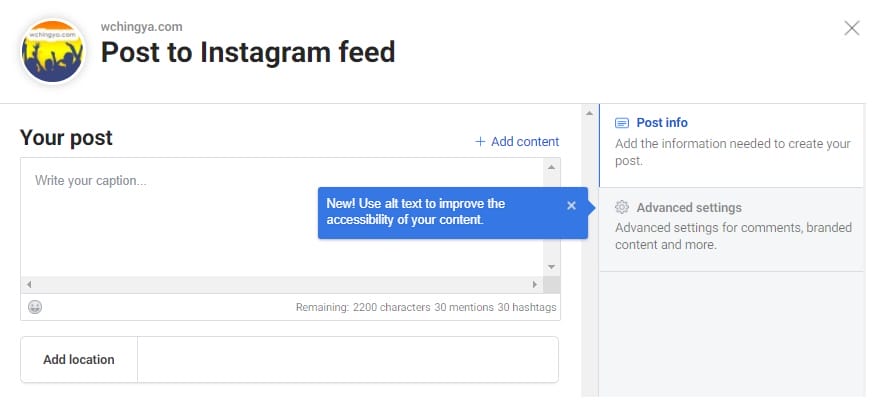The height and width of the screenshot is (416, 878).
Task: Click the Advanced settings gear icon
Action: point(622,207)
